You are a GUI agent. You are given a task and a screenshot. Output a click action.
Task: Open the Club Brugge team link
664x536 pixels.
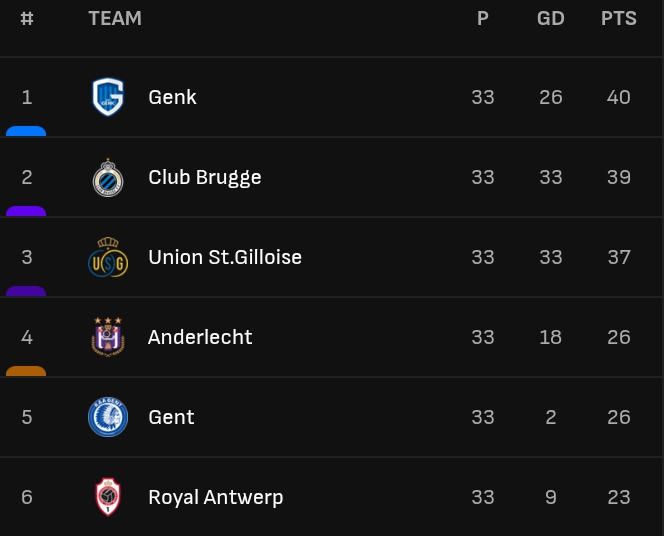pos(205,178)
